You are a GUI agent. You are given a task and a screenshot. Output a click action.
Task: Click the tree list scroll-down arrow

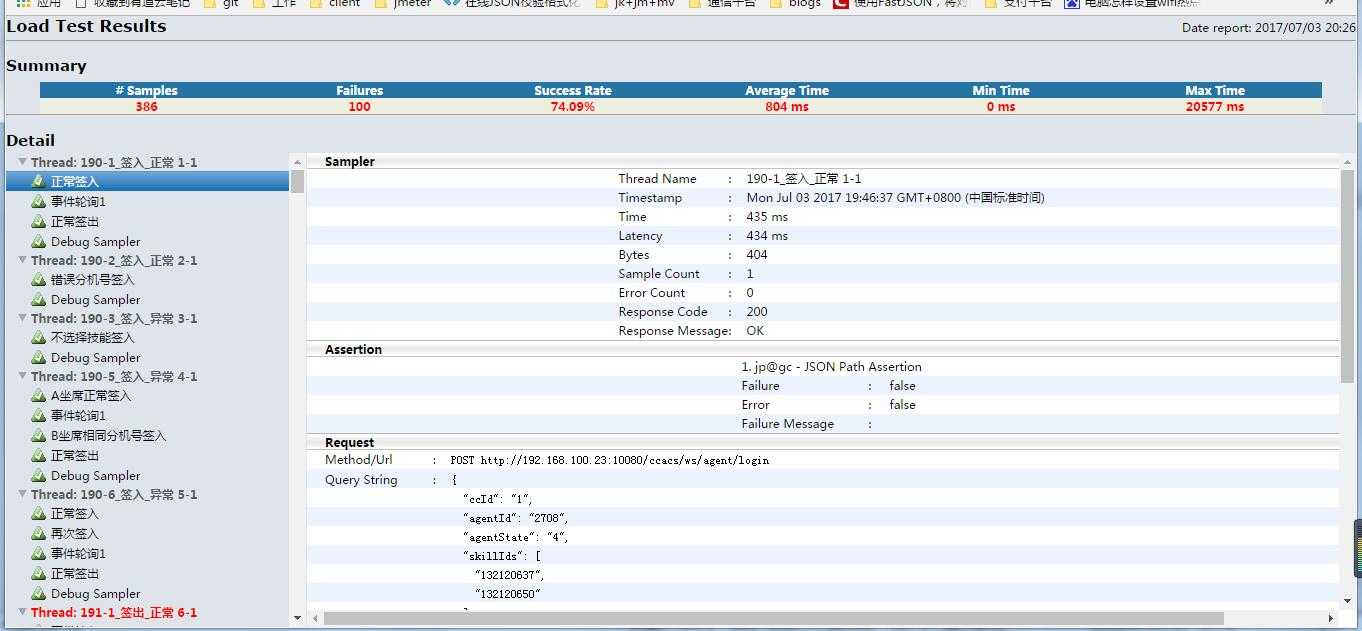[297, 618]
